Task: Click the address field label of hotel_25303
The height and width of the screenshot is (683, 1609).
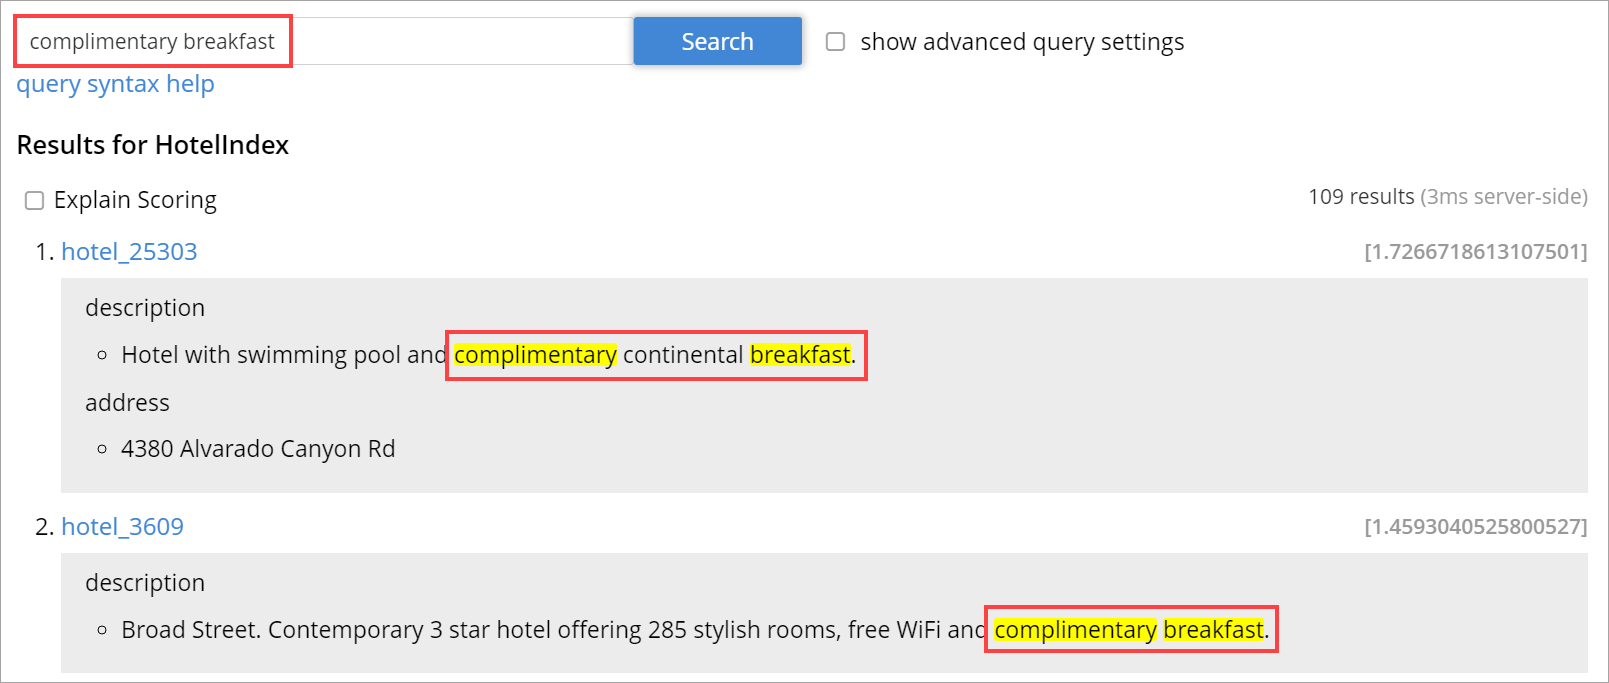Action: click(127, 403)
